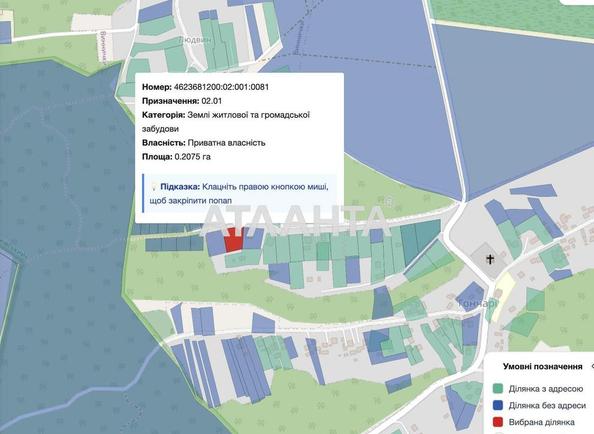Click the cadastral number 4623681200:02:001:0081
The height and width of the screenshot is (434, 594).
pyautogui.click(x=221, y=87)
